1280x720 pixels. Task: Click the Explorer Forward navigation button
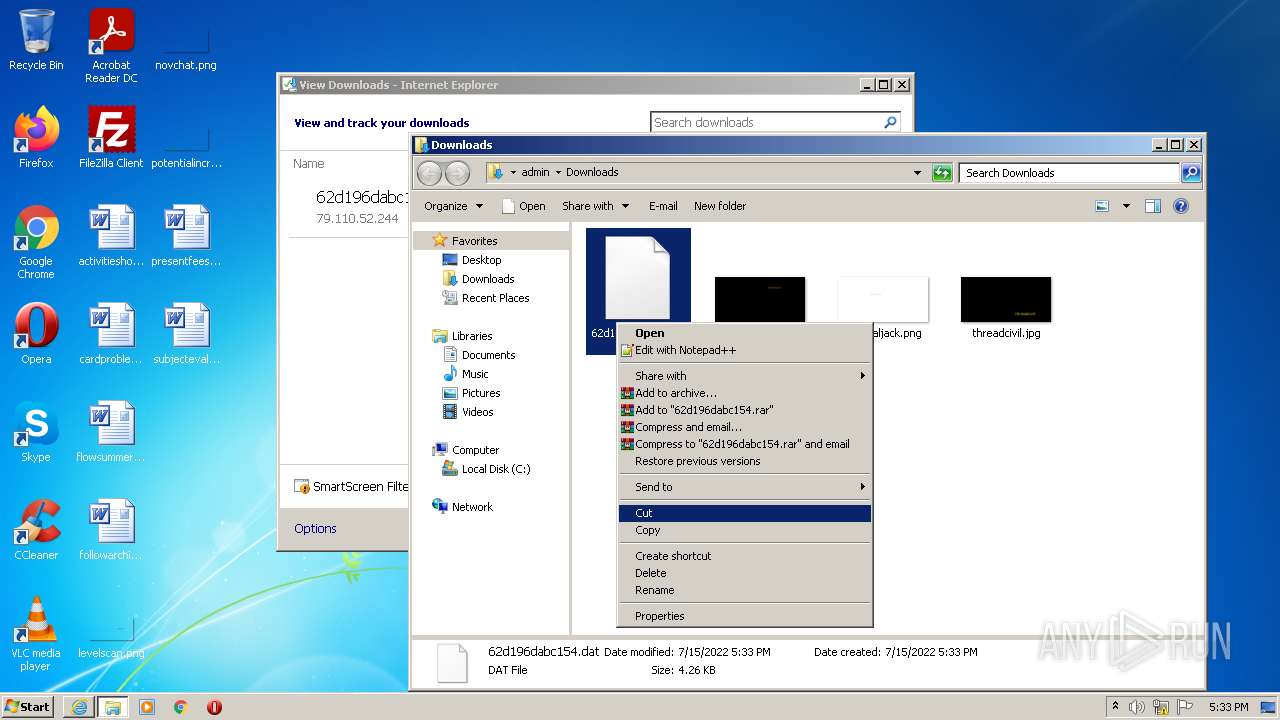[x=457, y=173]
